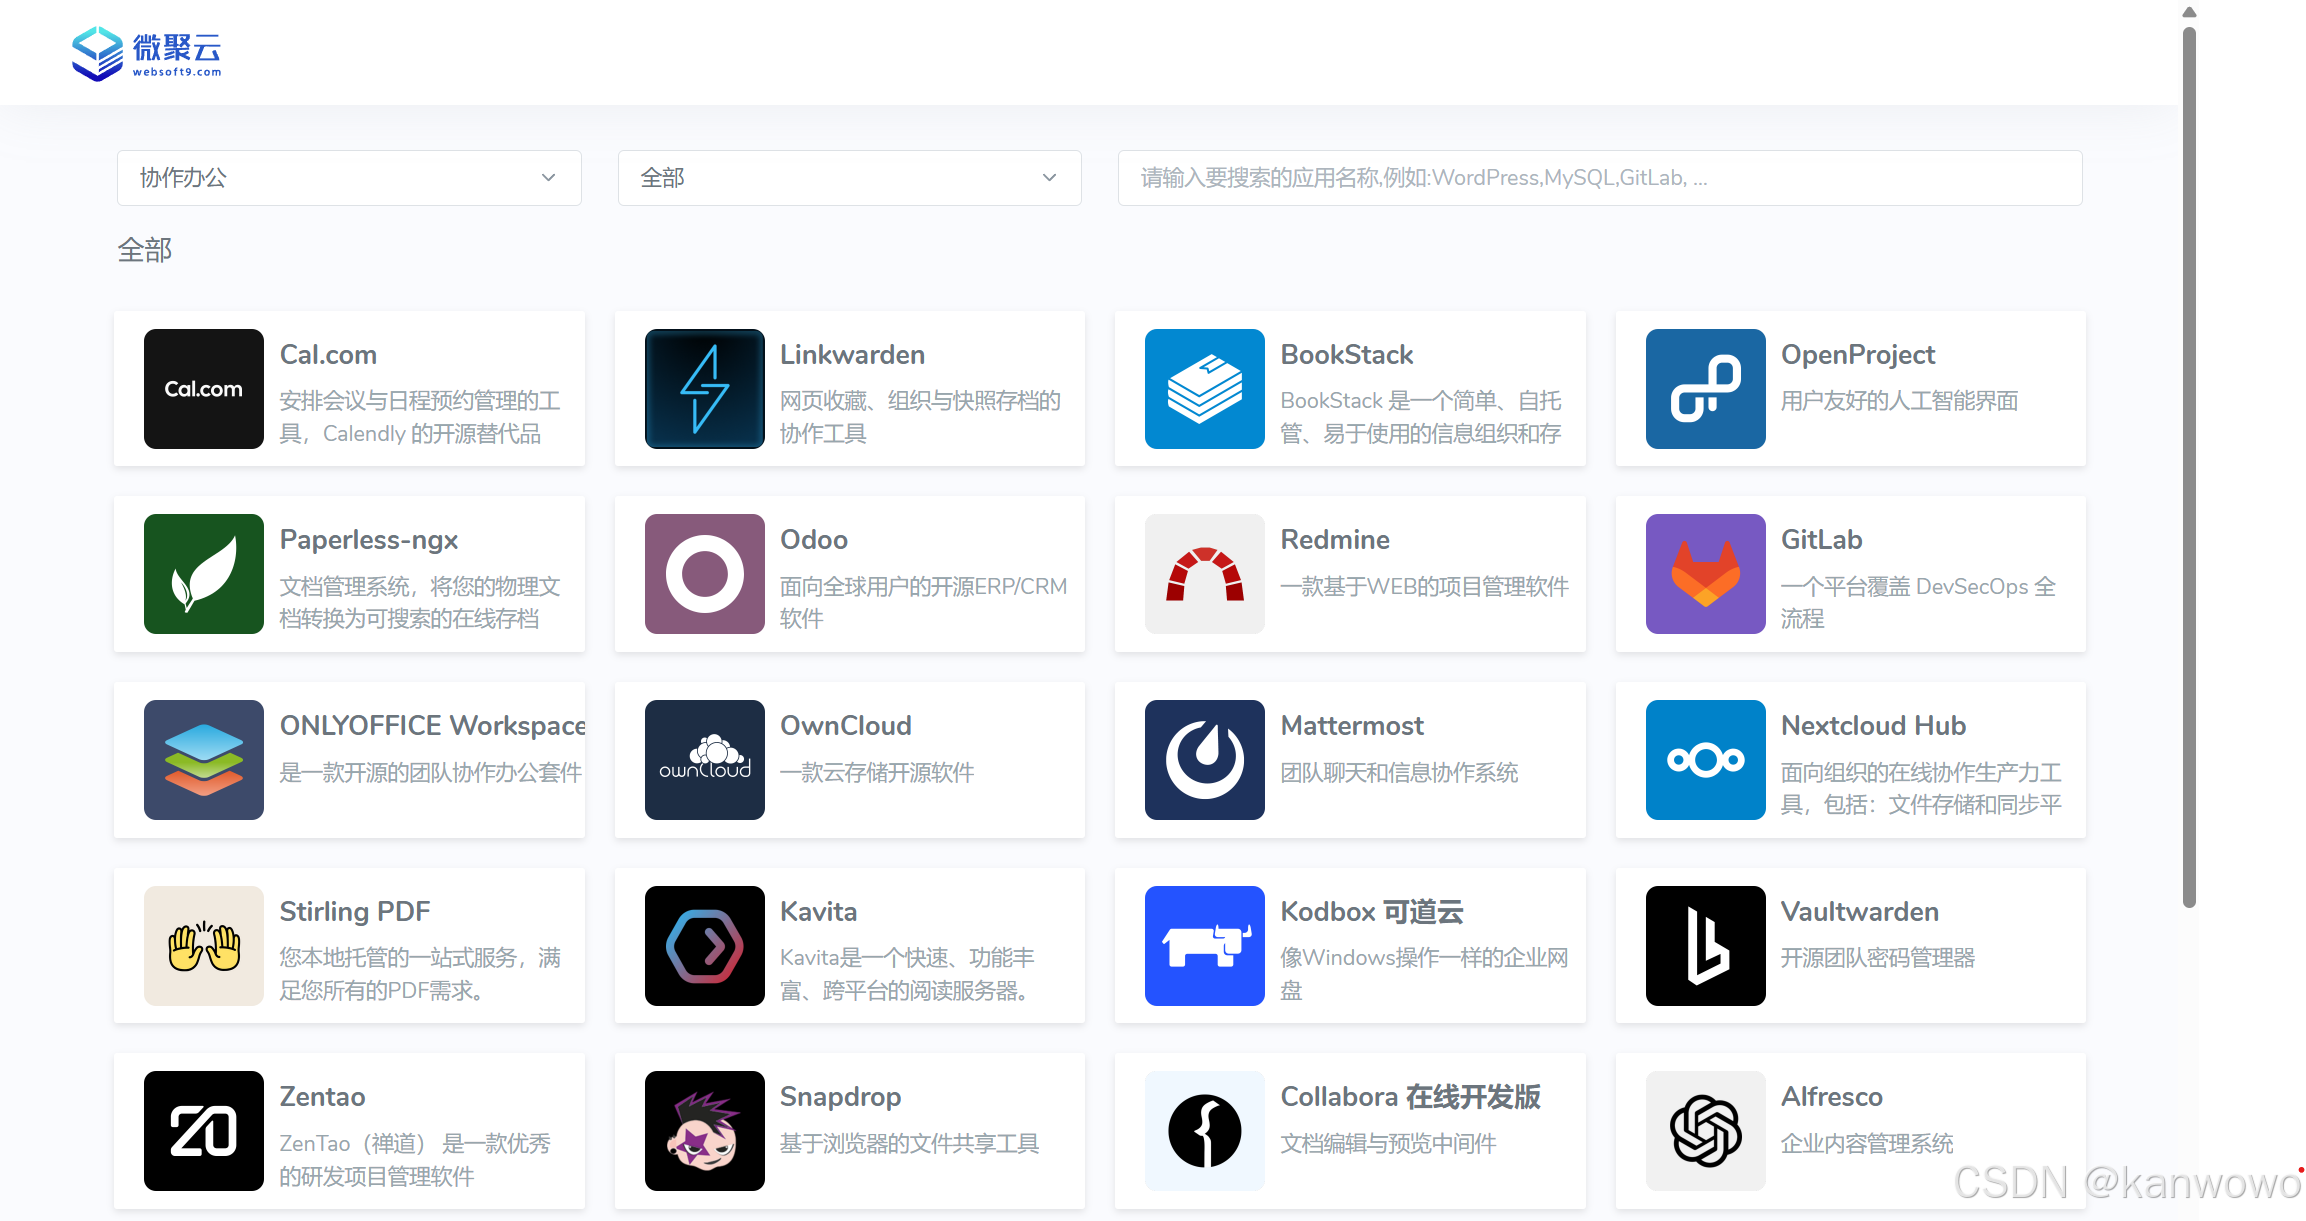Expand the 协作办公 category dropdown
This screenshot has height=1221, width=2306.
pos(348,178)
